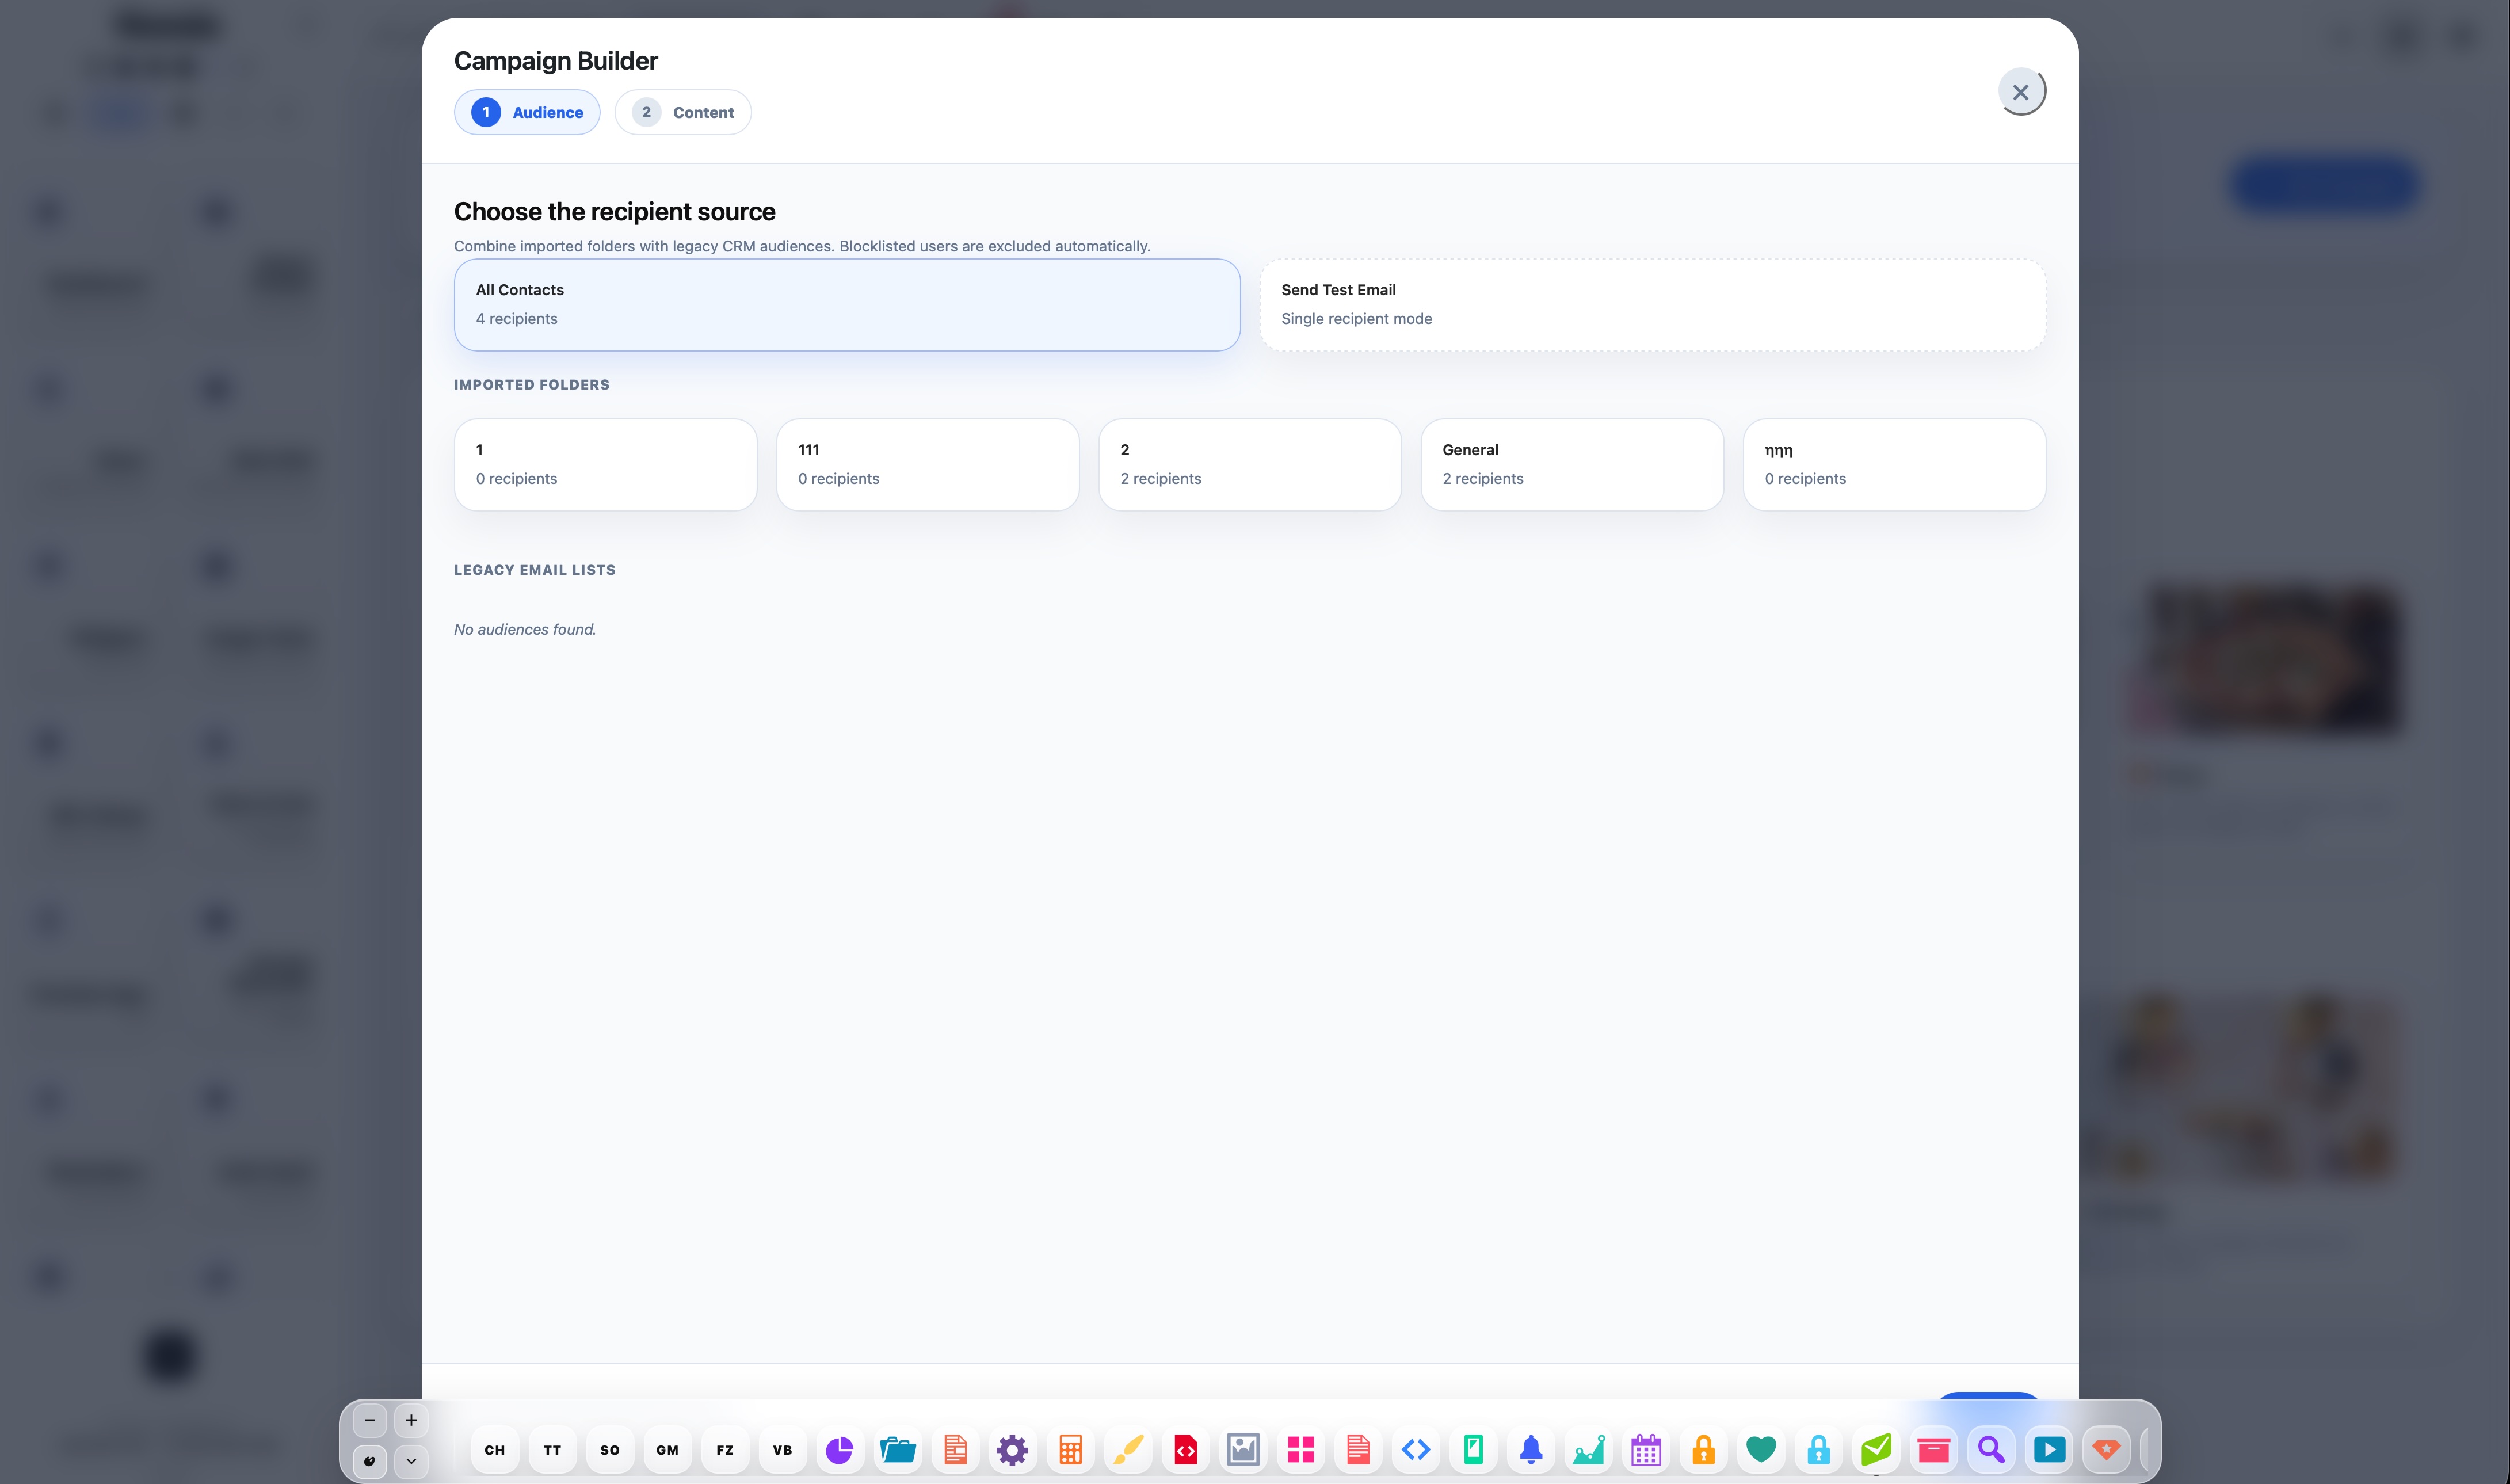Open the pink grid tiles icon
Image resolution: width=2510 pixels, height=1484 pixels.
pos(1300,1449)
